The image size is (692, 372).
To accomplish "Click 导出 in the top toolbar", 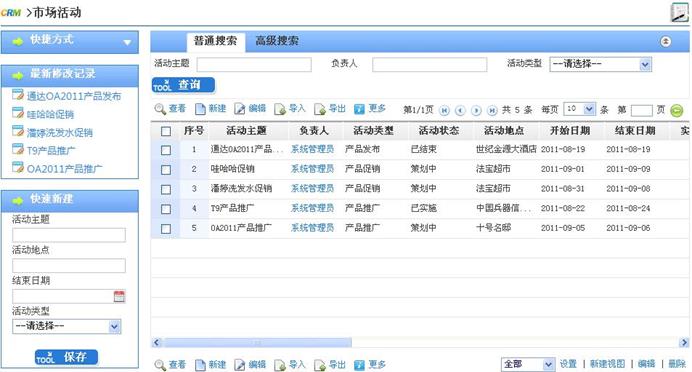I will pyautogui.click(x=330, y=109).
